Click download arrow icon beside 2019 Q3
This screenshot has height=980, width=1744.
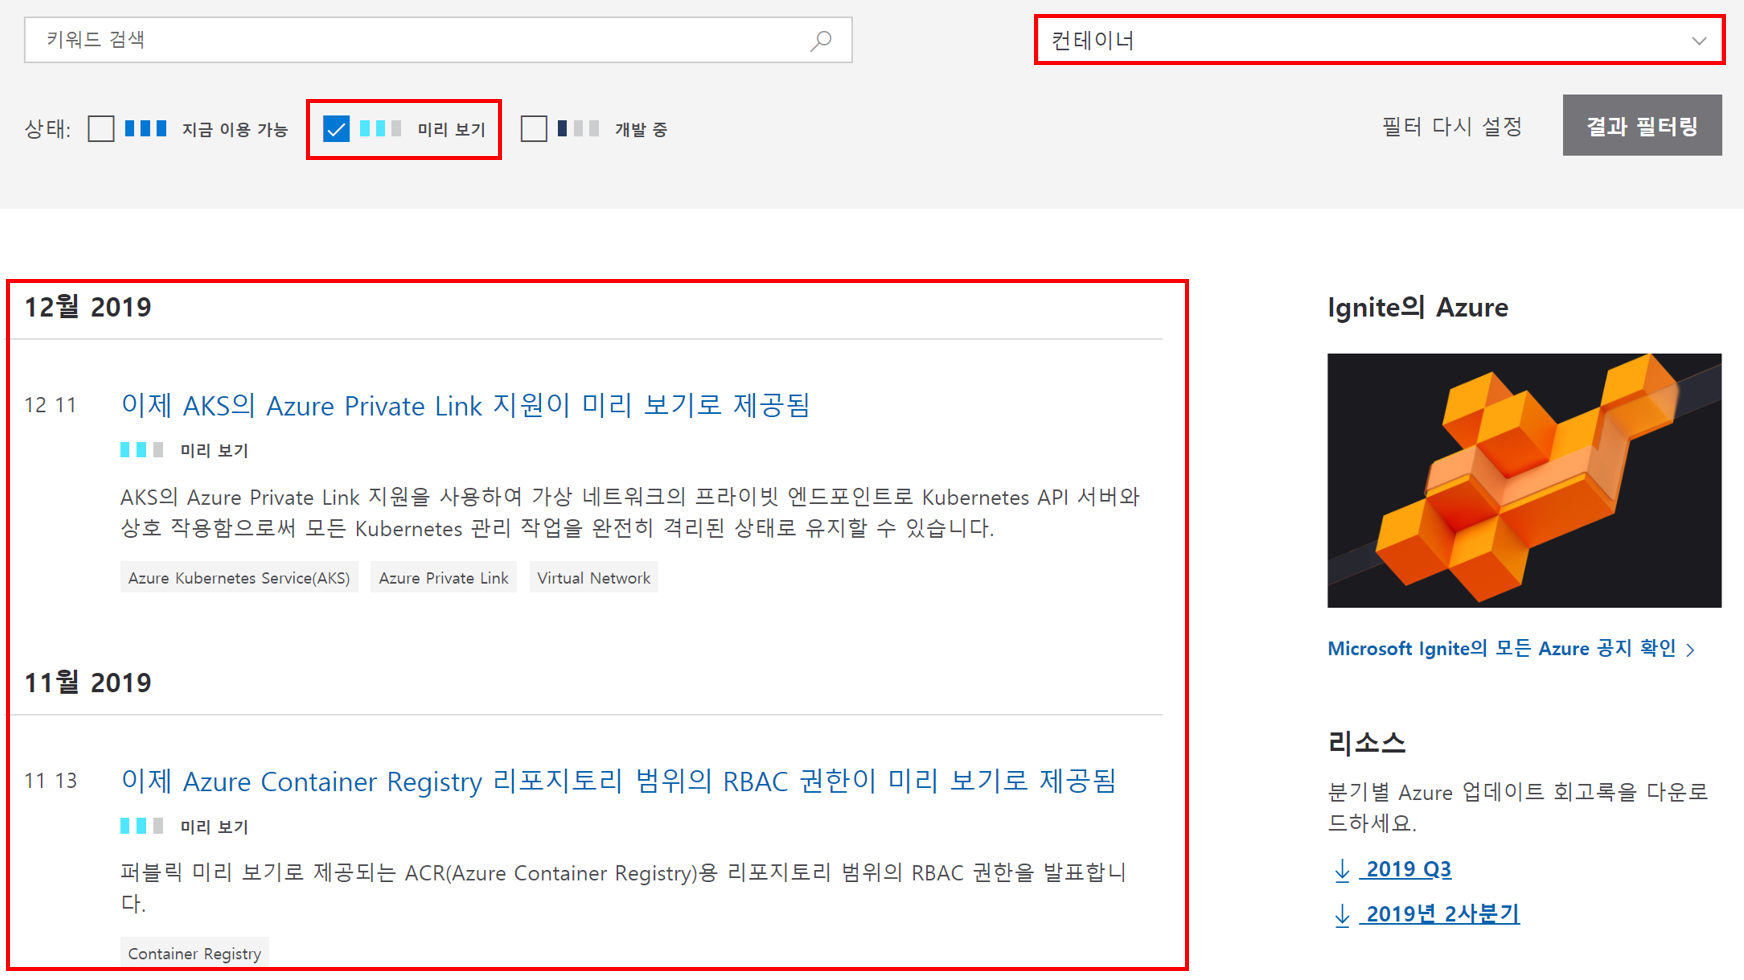(1342, 870)
